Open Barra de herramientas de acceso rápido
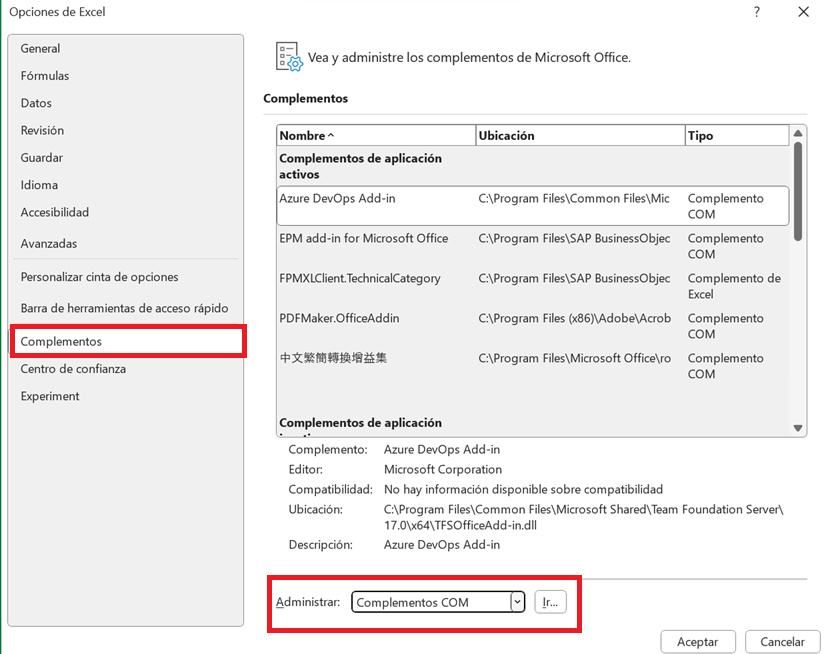Image resolution: width=826 pixels, height=654 pixels. coord(124,308)
